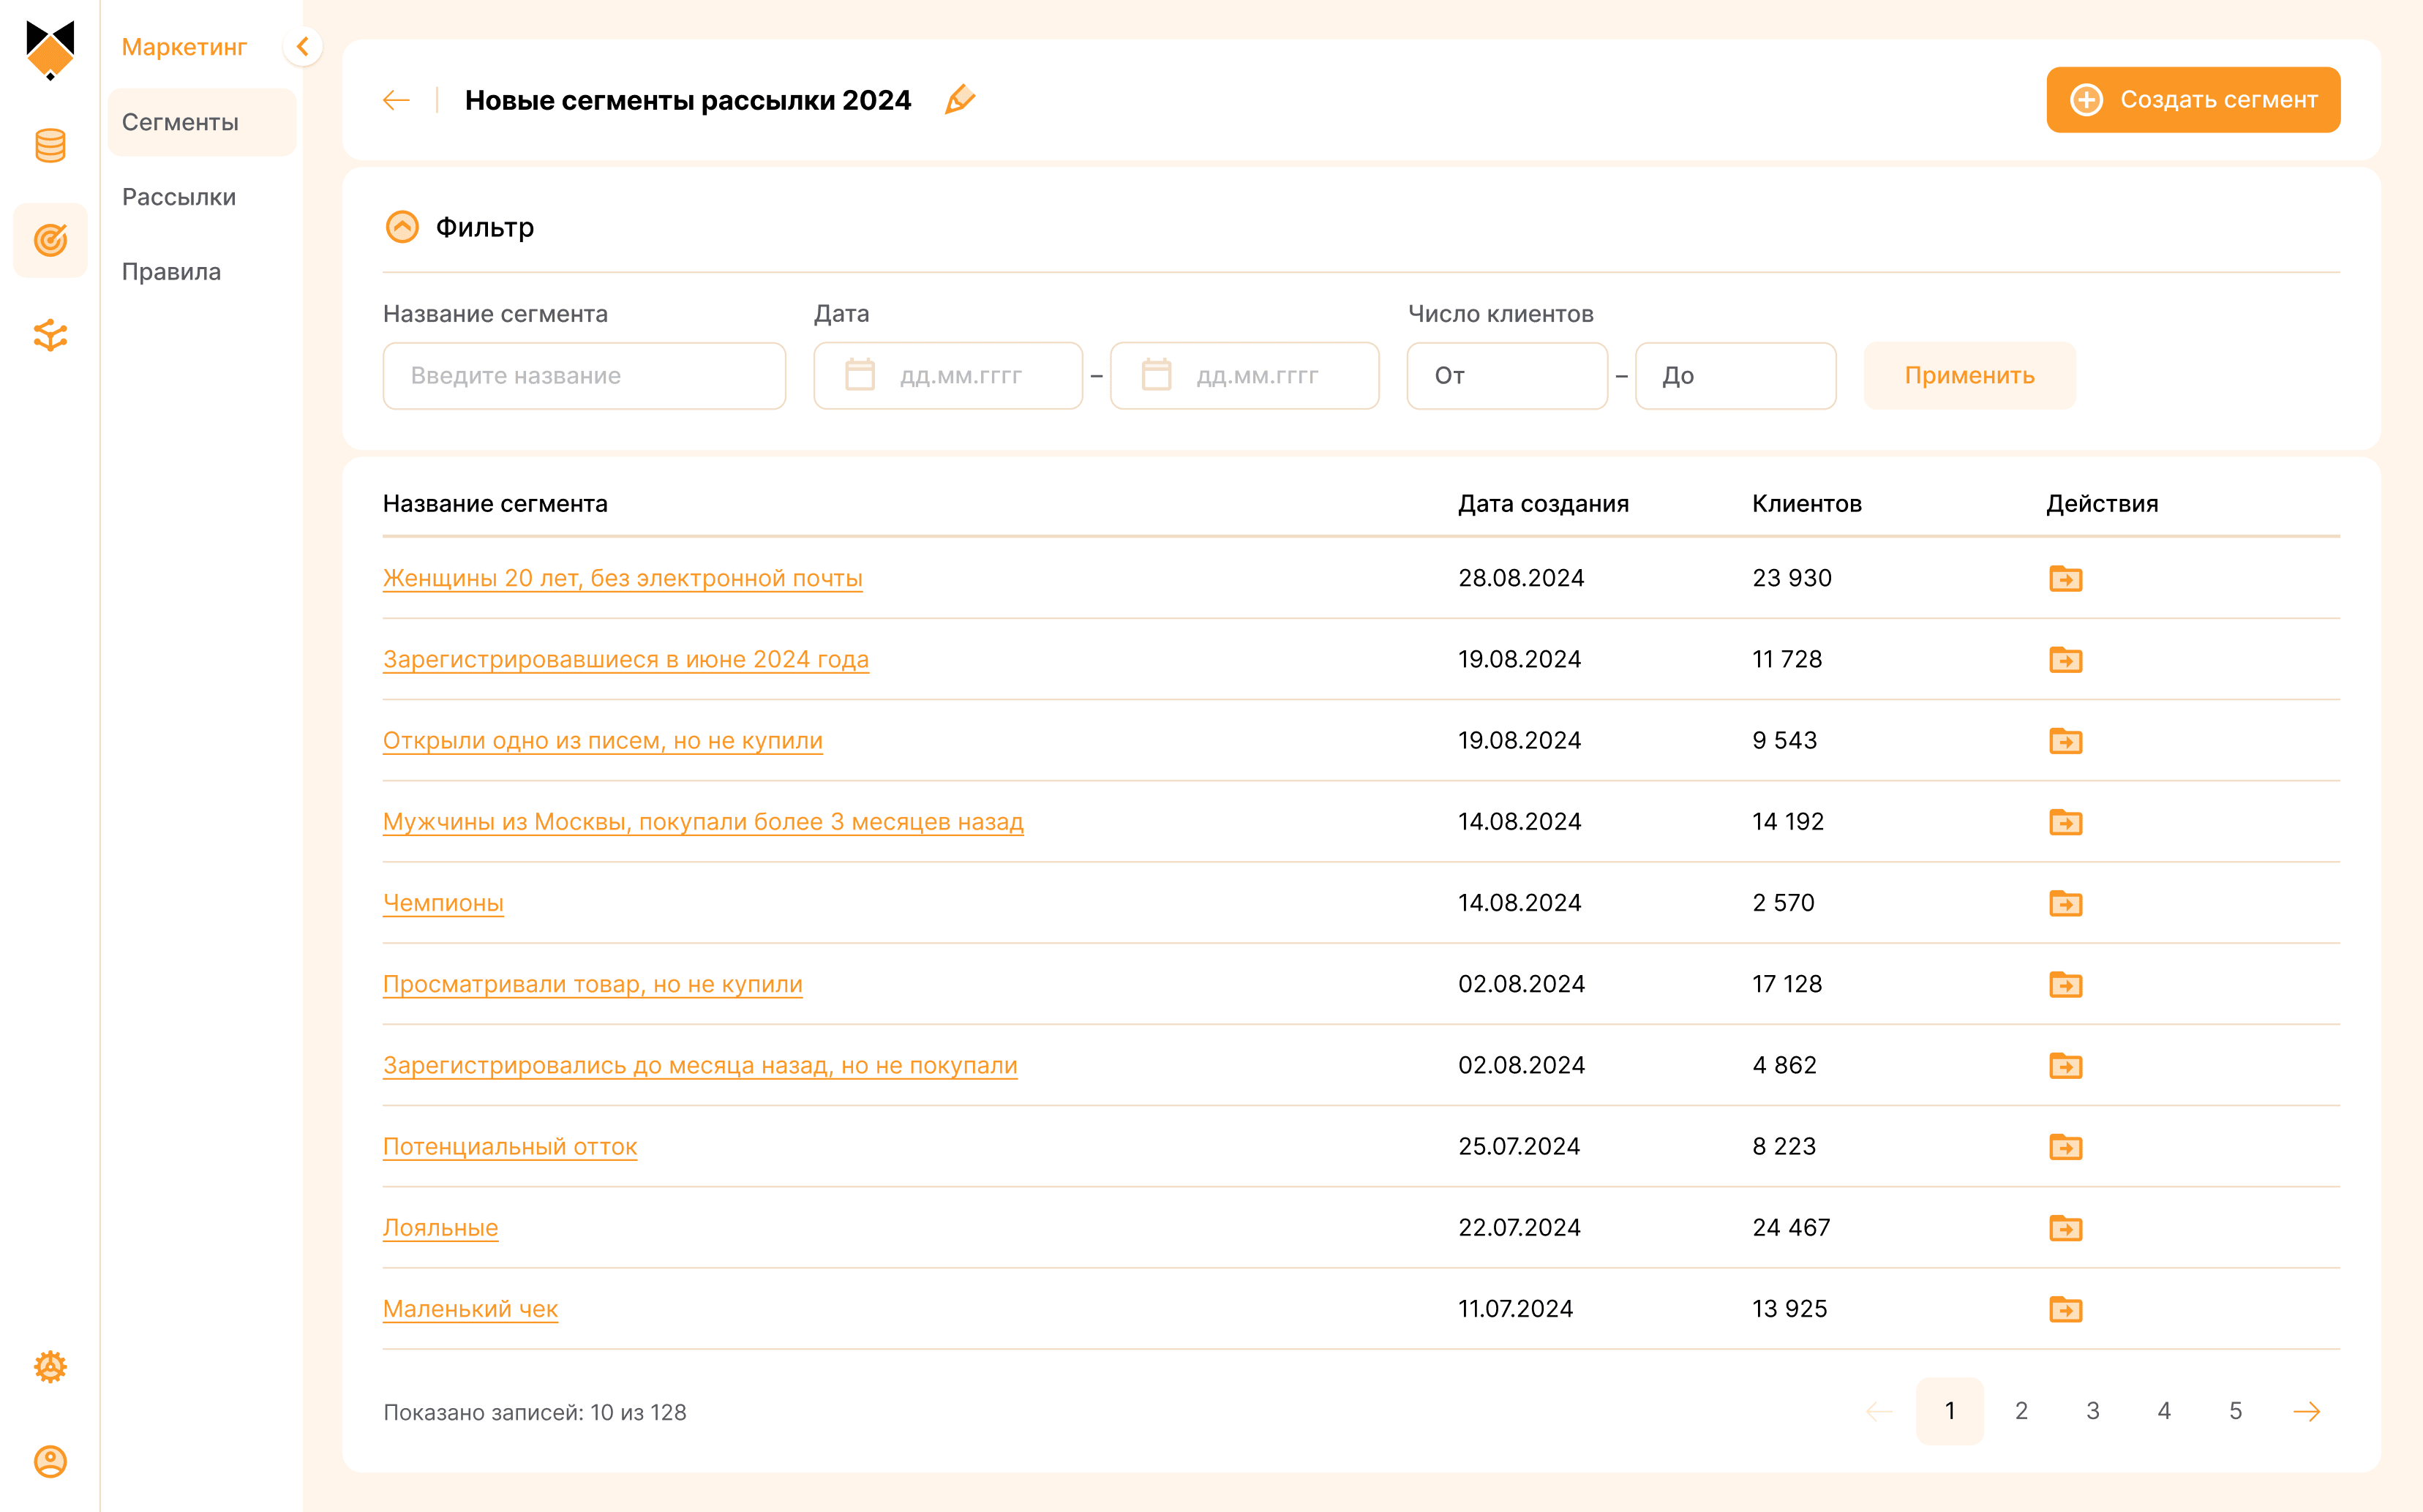
Task: Open the Лояльные segment
Action: [441, 1227]
